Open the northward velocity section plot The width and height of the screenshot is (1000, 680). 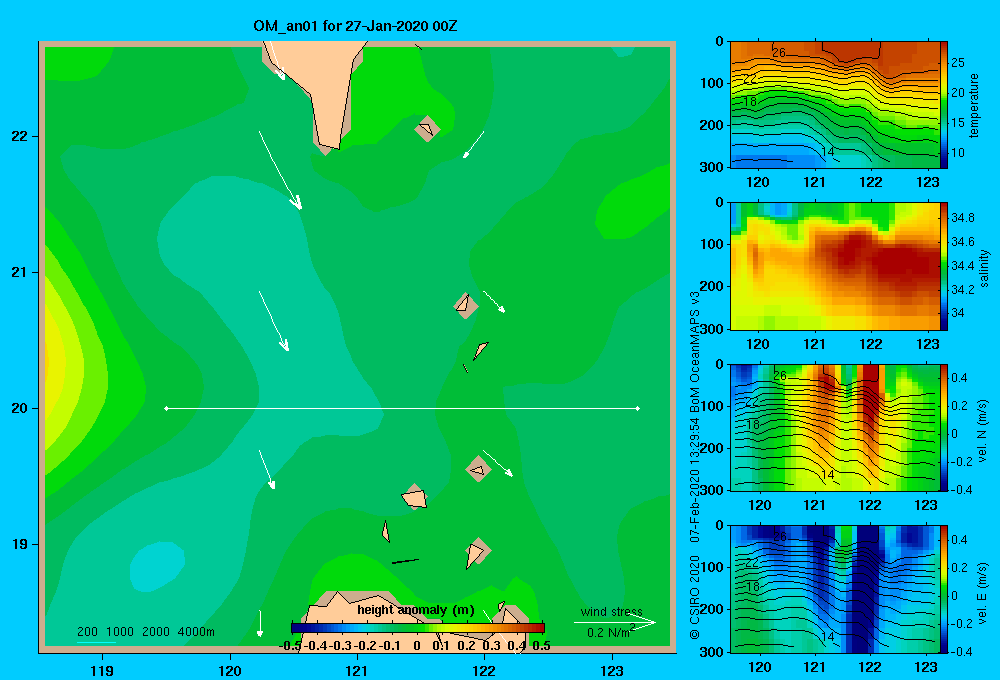coord(835,427)
